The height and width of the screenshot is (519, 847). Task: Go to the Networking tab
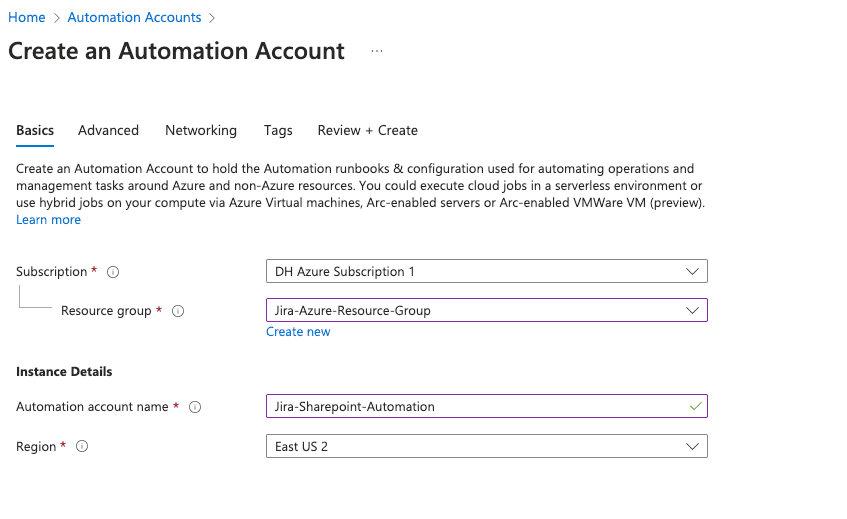point(201,130)
